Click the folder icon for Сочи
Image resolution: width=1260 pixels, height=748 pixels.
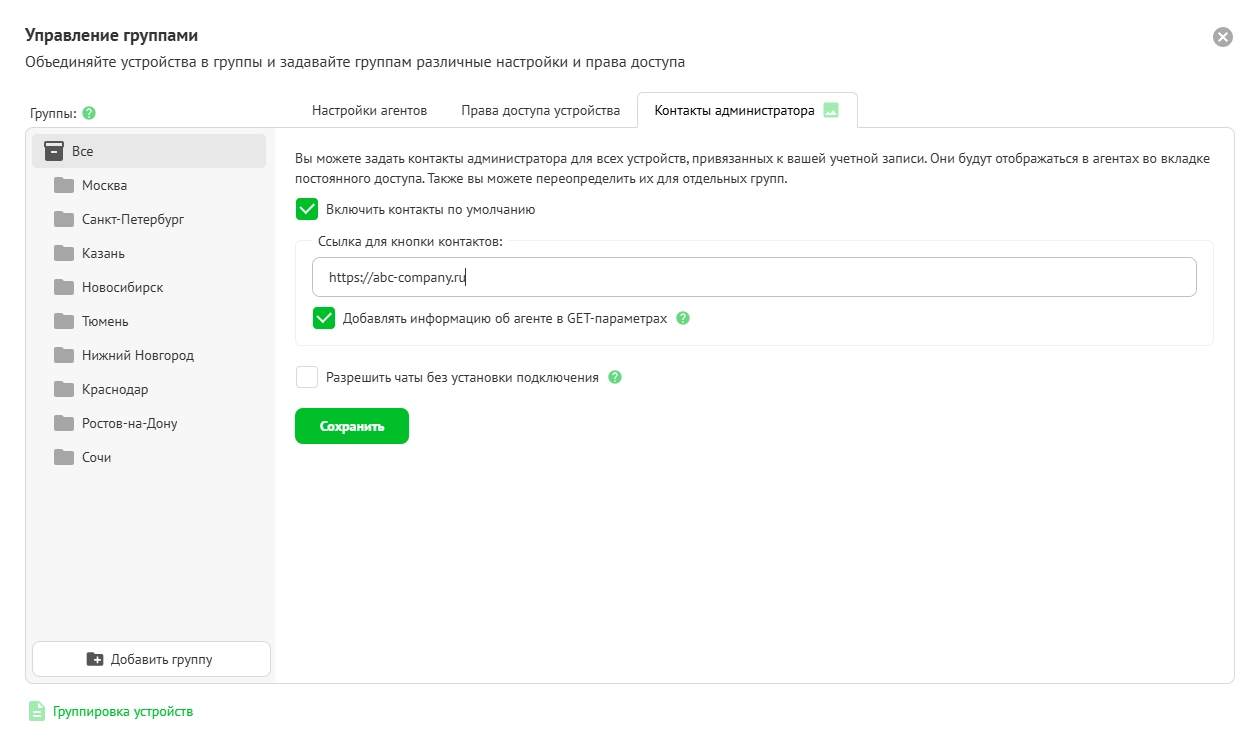[x=64, y=457]
